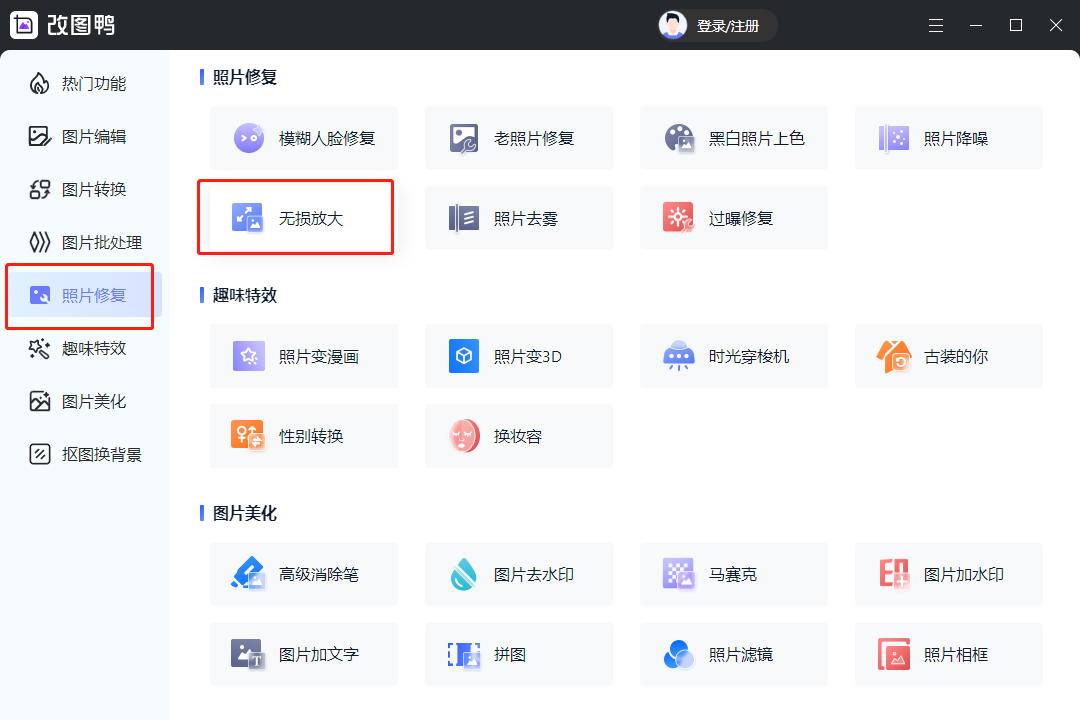The image size is (1080, 720).
Task: Open the hamburger menu near window controls
Action: (x=936, y=25)
